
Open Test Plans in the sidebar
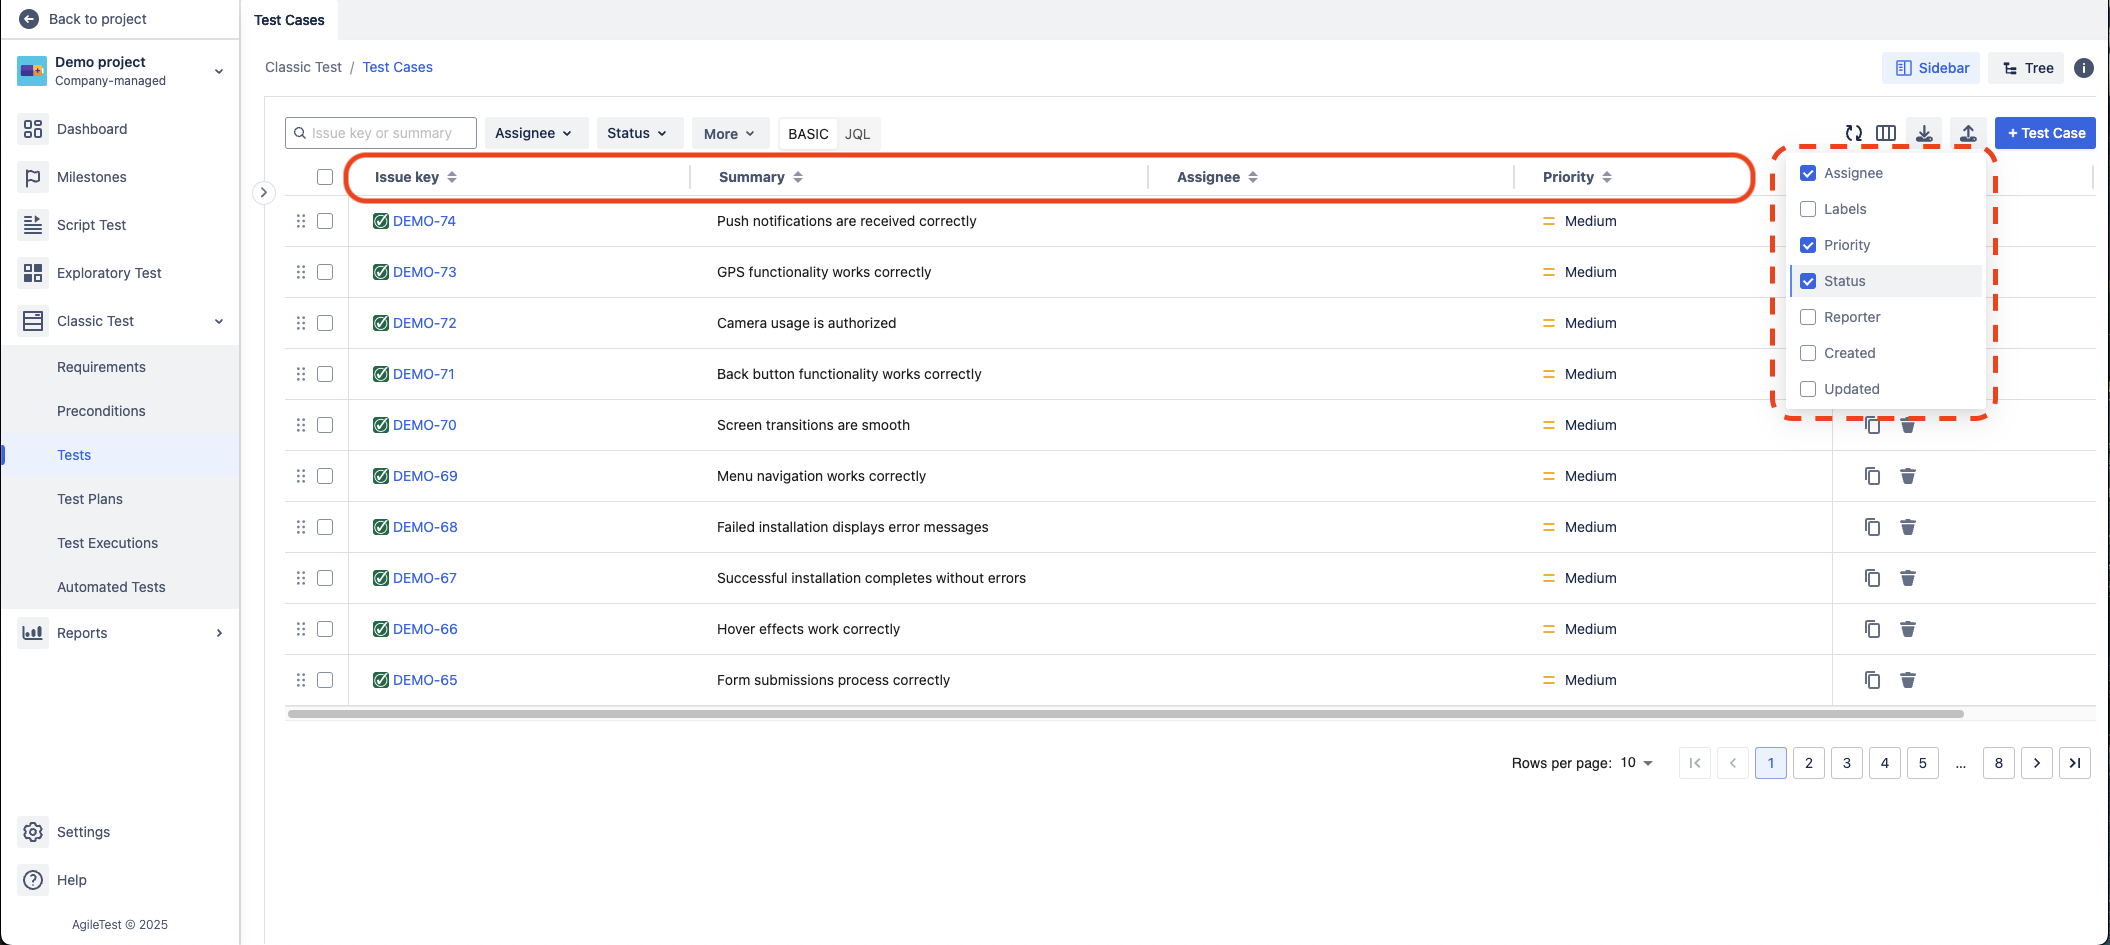click(x=90, y=499)
